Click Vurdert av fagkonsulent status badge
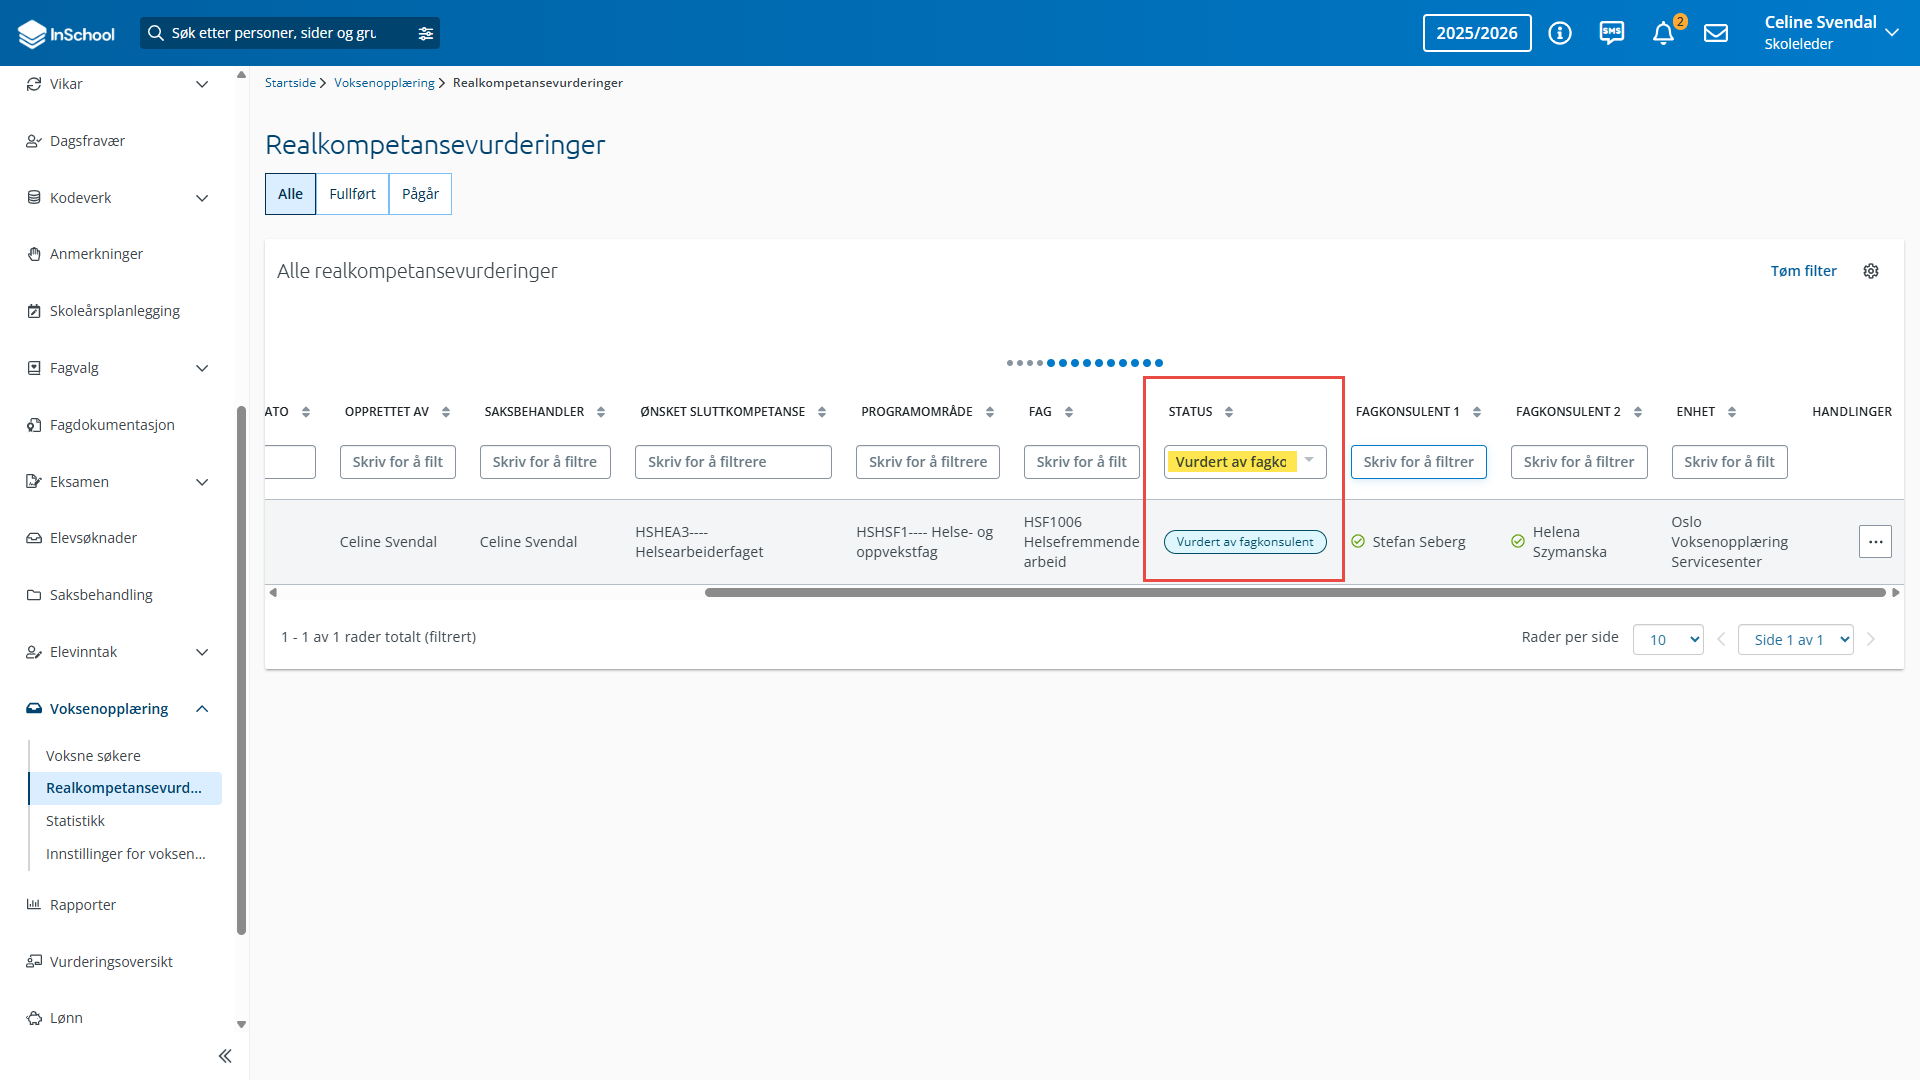This screenshot has width=1920, height=1080. [x=1245, y=542]
